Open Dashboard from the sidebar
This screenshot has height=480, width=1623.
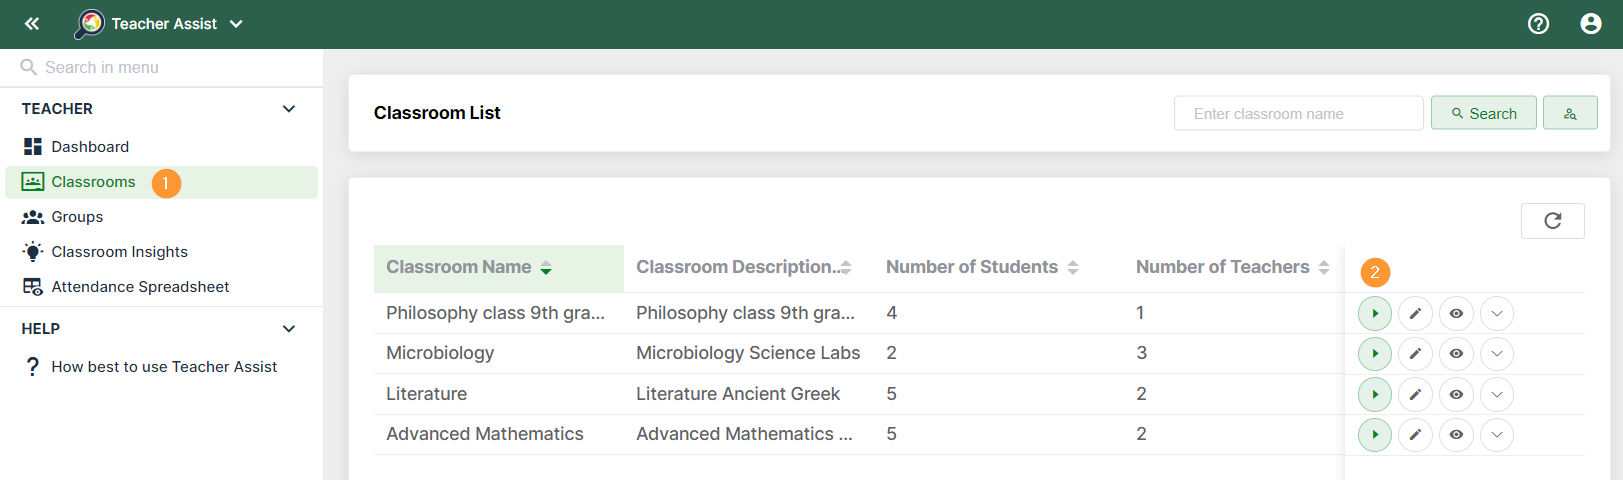pyautogui.click(x=90, y=147)
